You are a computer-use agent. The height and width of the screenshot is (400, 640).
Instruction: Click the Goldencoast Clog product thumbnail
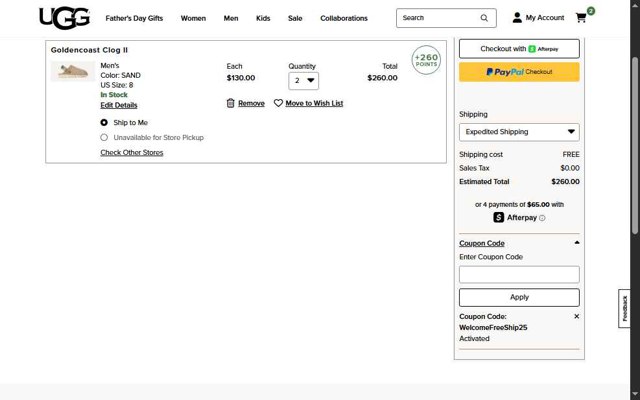tap(73, 71)
